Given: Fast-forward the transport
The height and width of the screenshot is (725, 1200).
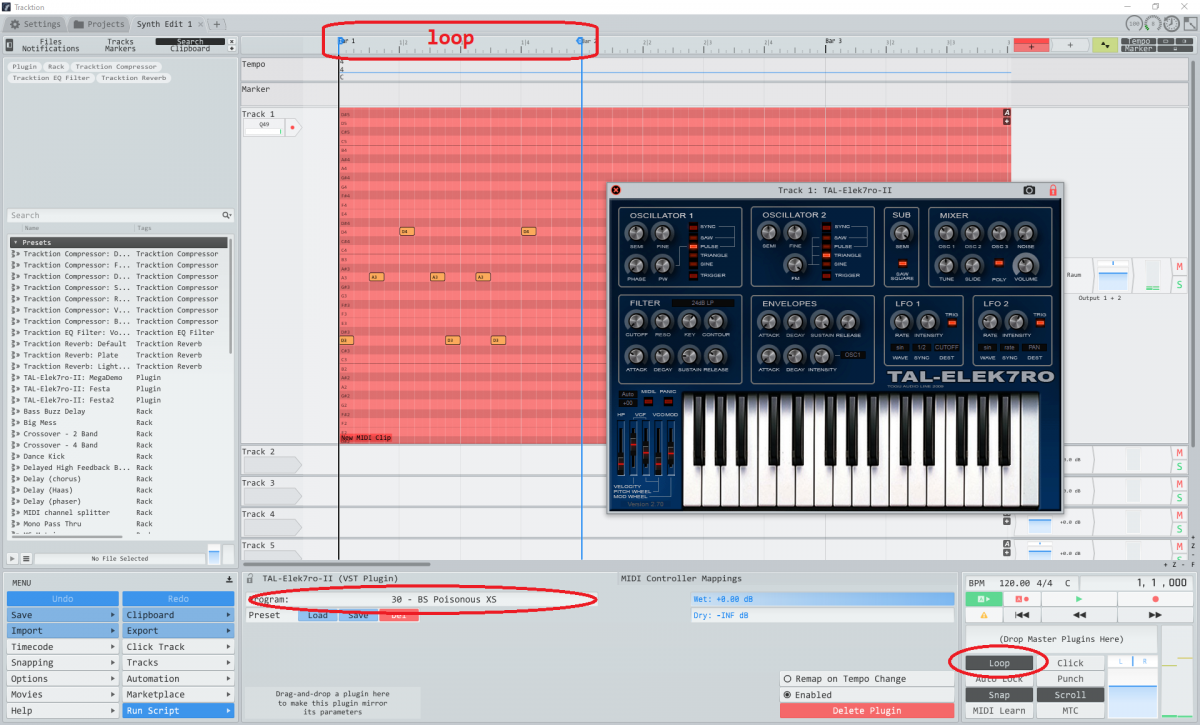Looking at the screenshot, I should [x=1155, y=615].
